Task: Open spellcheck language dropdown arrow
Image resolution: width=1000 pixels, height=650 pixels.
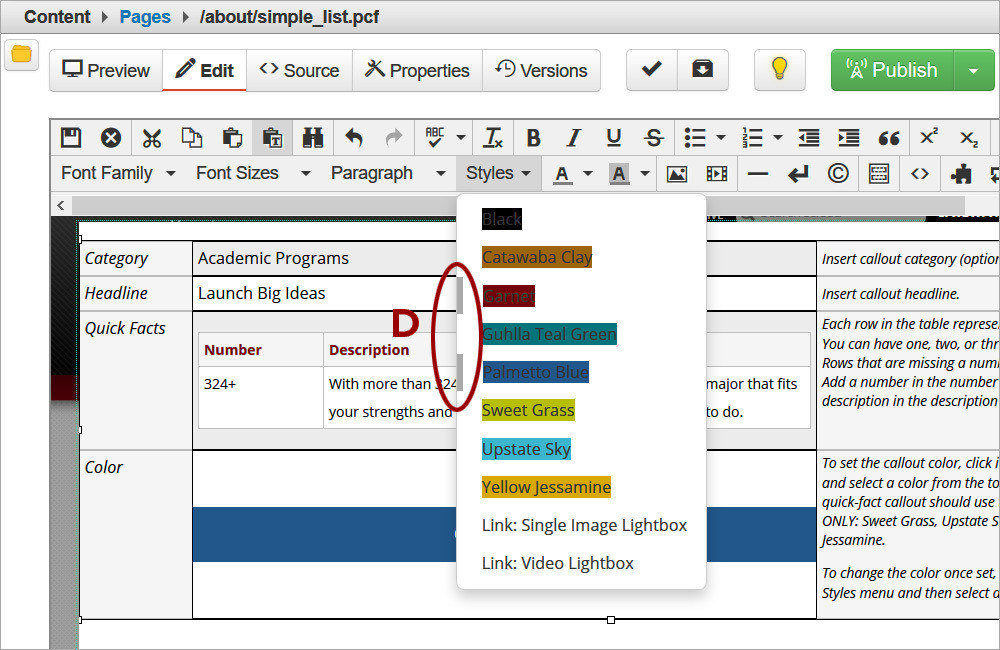Action: [461, 138]
